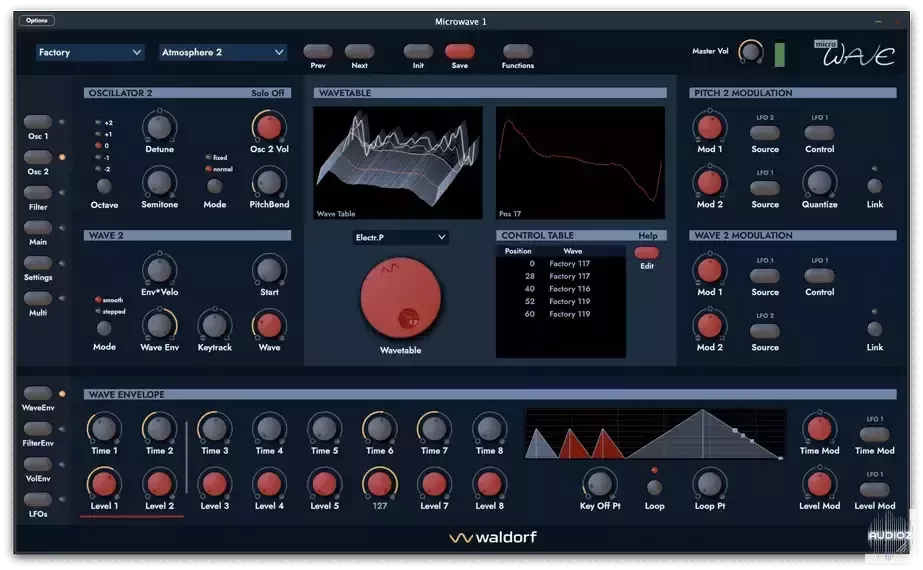Image resolution: width=923 pixels, height=570 pixels.
Task: Select the position 28 Factory 117 row
Action: click(x=560, y=276)
